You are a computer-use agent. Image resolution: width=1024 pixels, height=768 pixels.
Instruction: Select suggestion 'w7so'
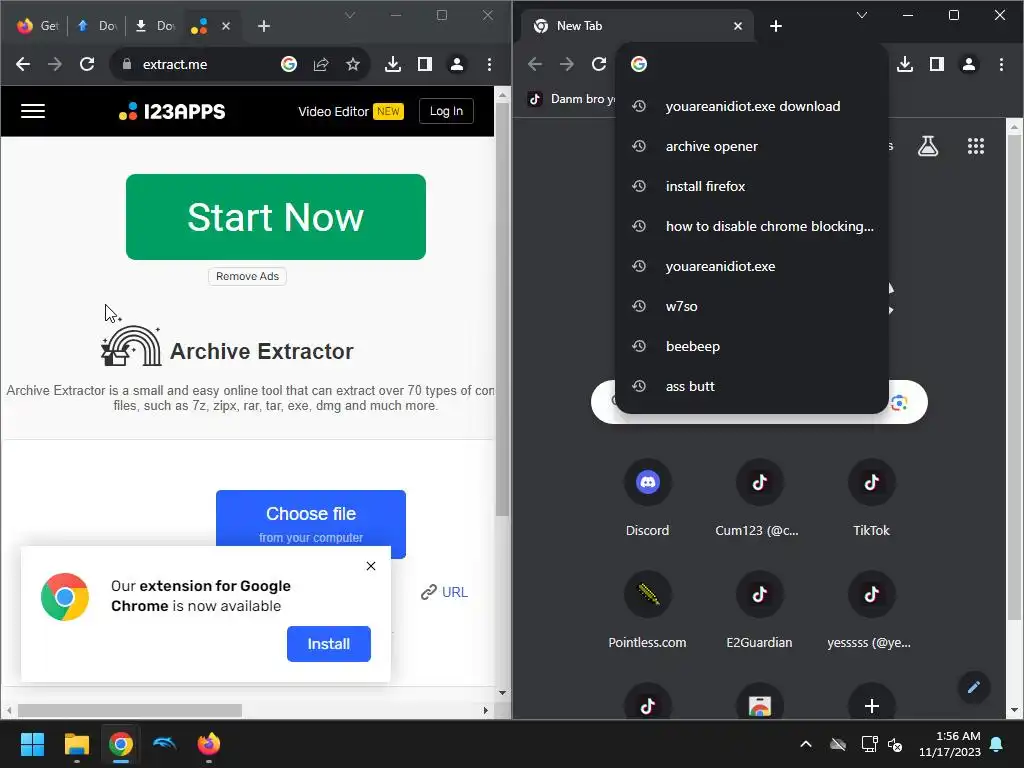click(x=752, y=306)
